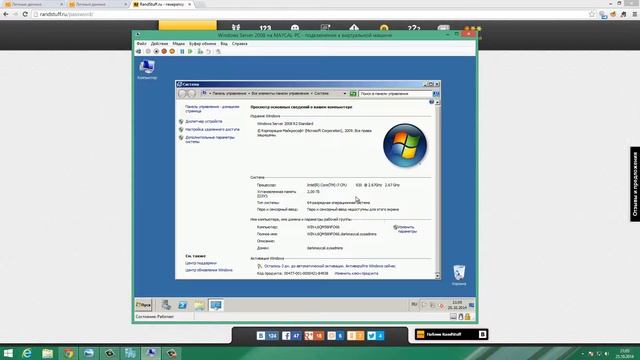The height and width of the screenshot is (360, 640).
Task: Click the search magnifier icon in Система window
Action: (x=436, y=93)
